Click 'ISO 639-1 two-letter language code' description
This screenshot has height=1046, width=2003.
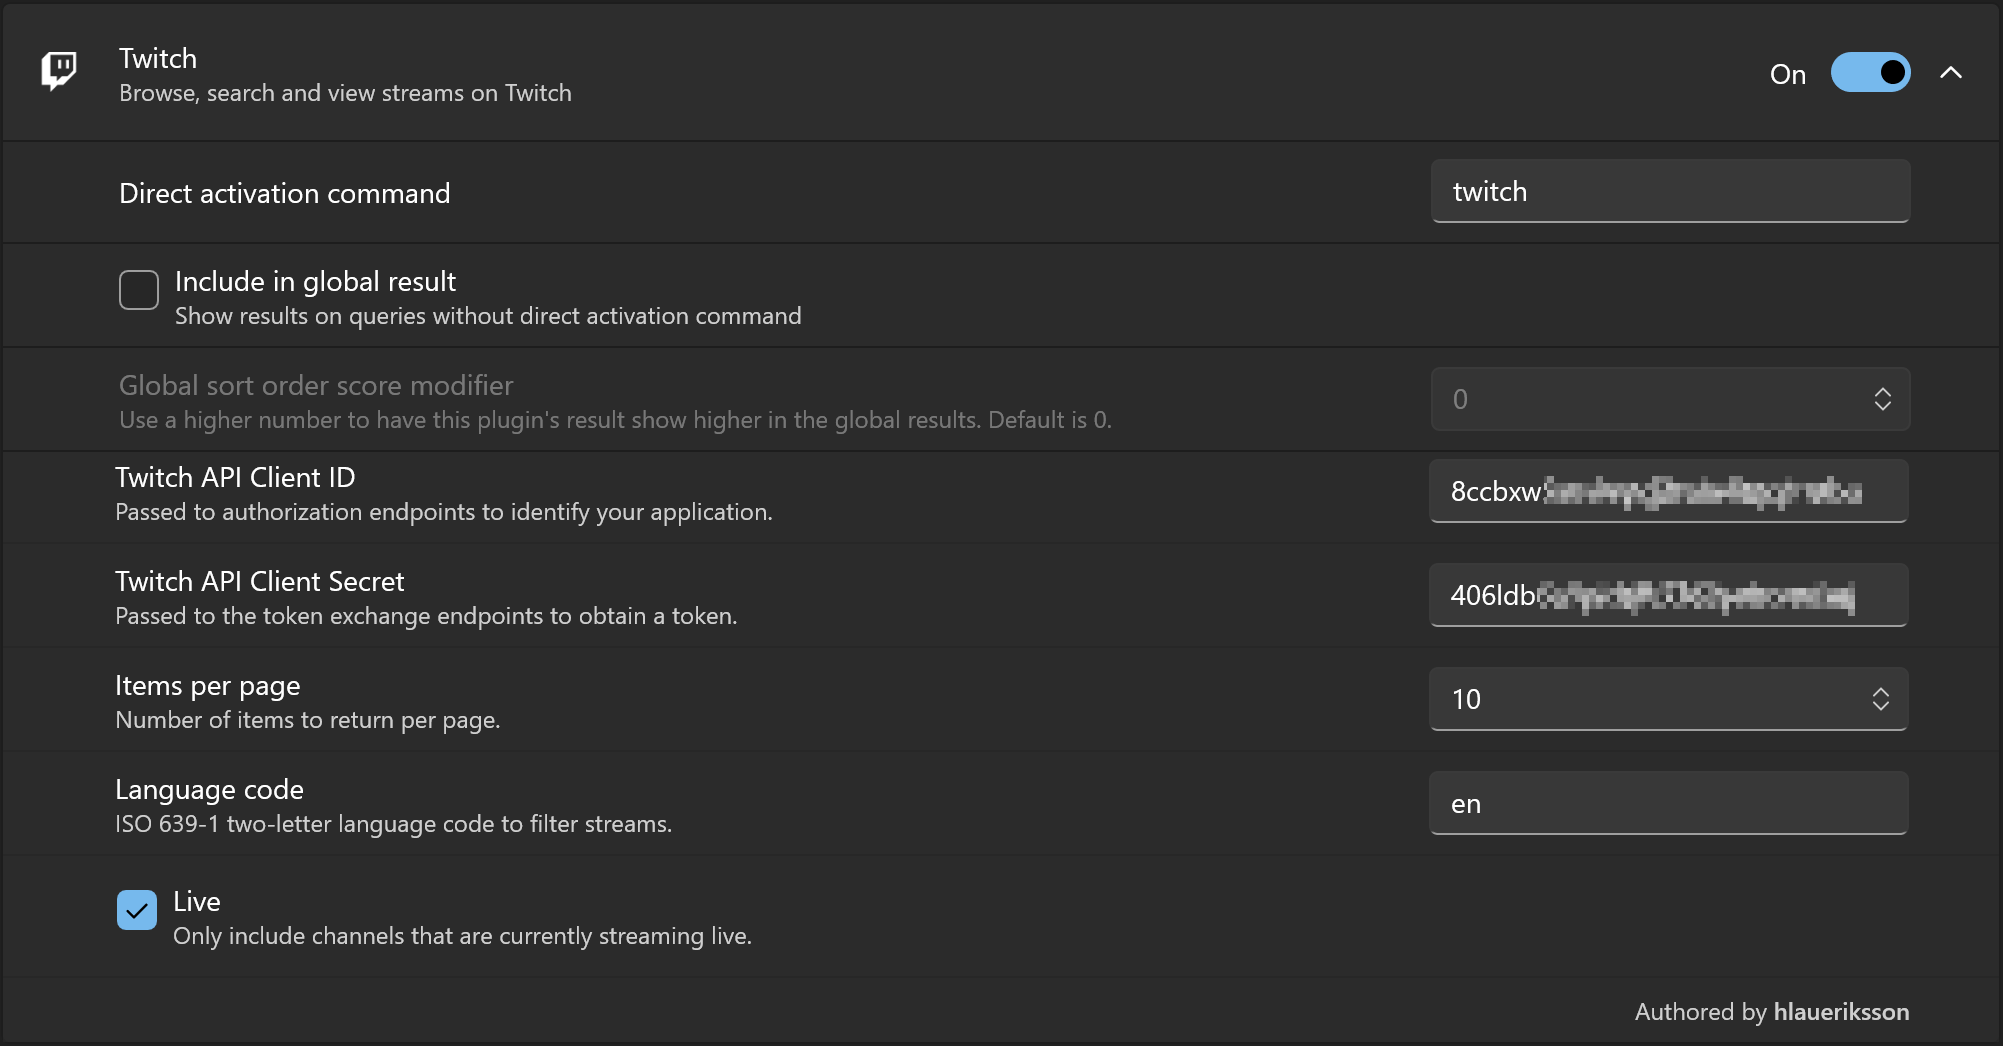(393, 824)
